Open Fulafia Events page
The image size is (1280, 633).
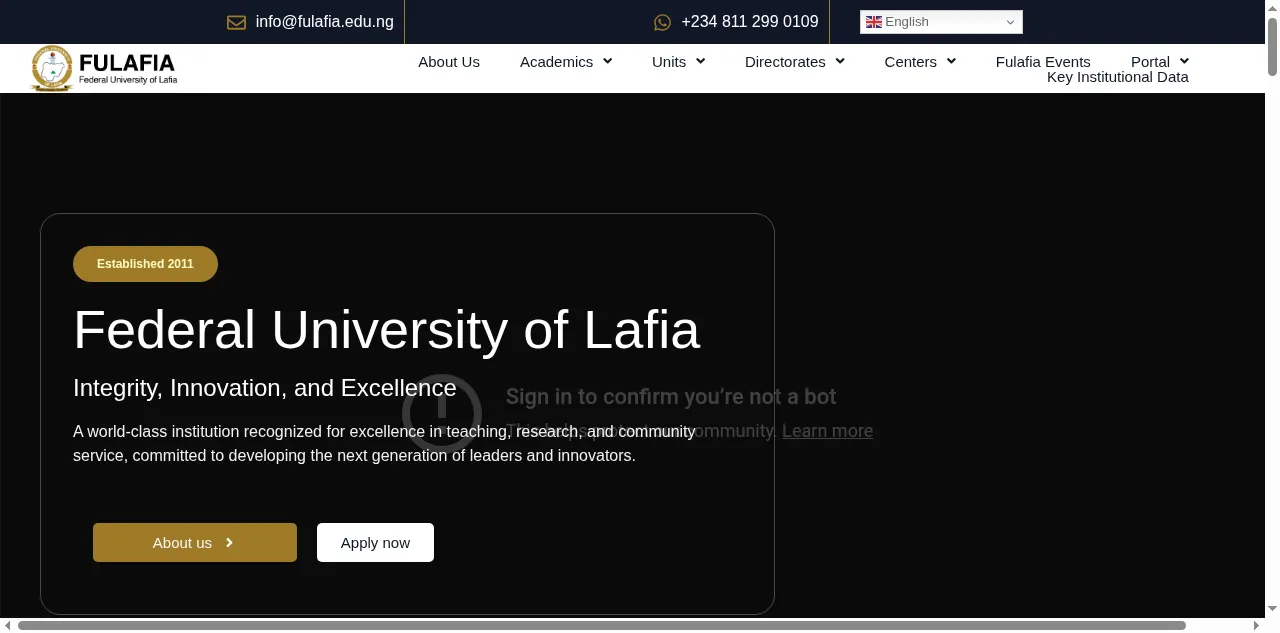tap(1043, 62)
